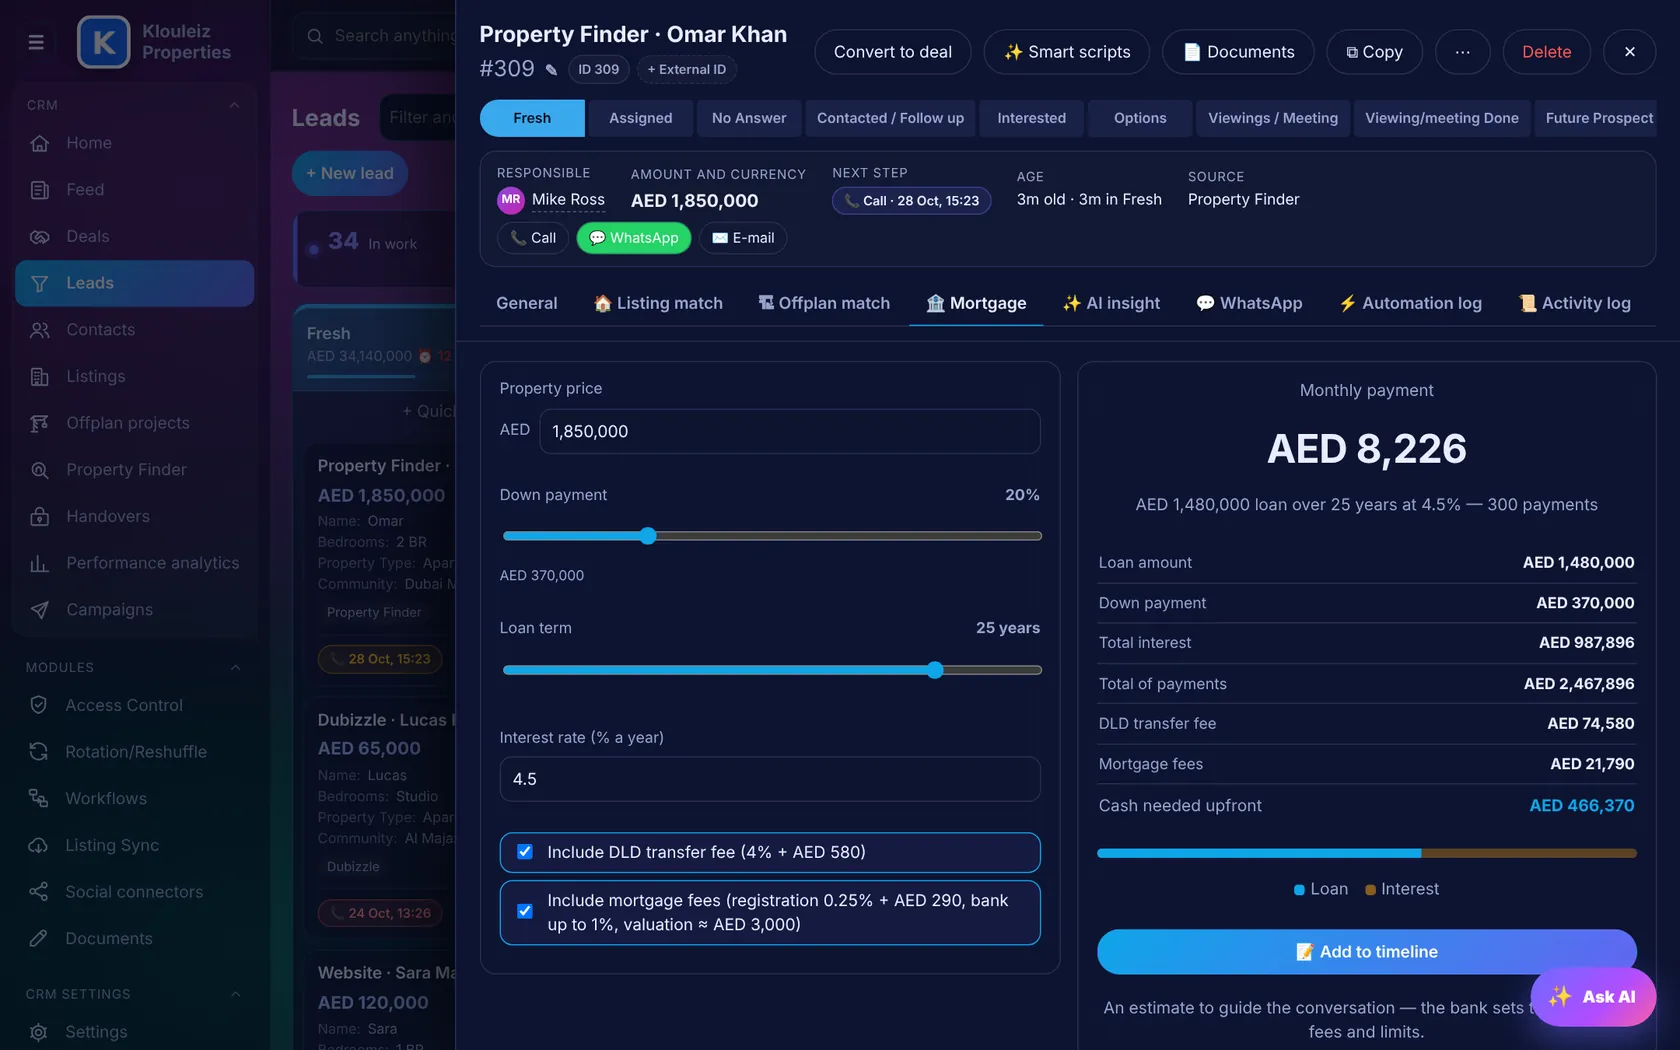Screen dimensions: 1680x1050
Task: Click the Klouleiz Properties logo
Action: click(x=103, y=42)
